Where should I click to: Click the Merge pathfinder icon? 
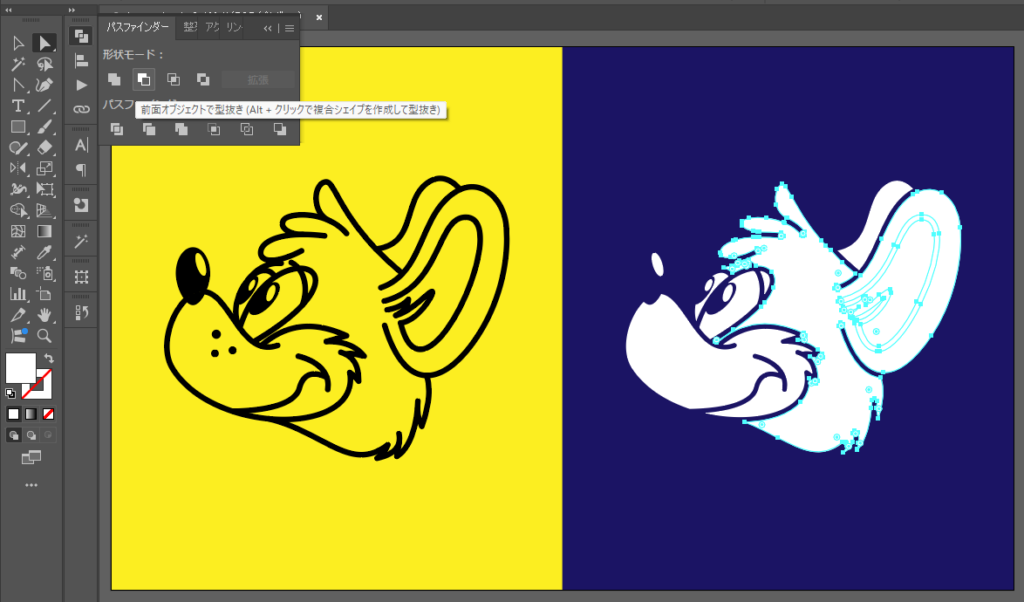click(182, 129)
